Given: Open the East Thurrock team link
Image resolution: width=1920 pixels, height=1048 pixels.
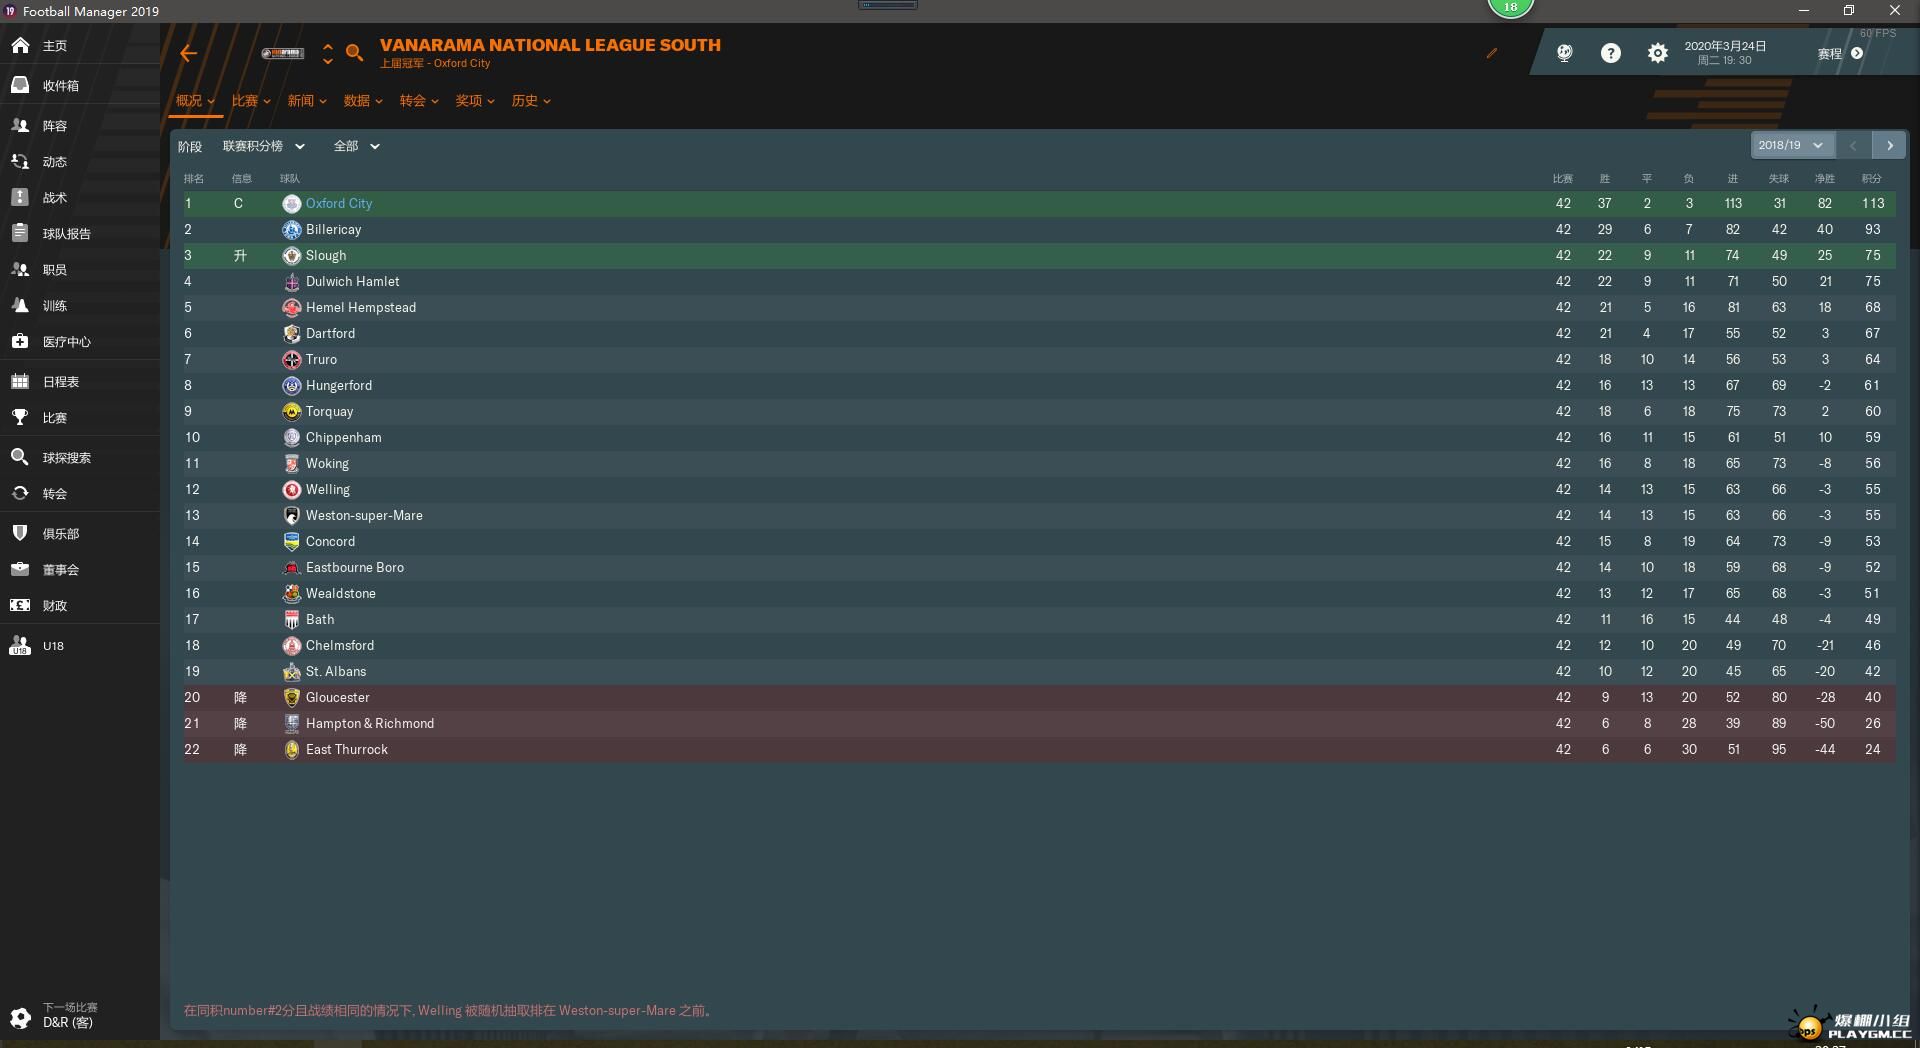Looking at the screenshot, I should tap(347, 750).
